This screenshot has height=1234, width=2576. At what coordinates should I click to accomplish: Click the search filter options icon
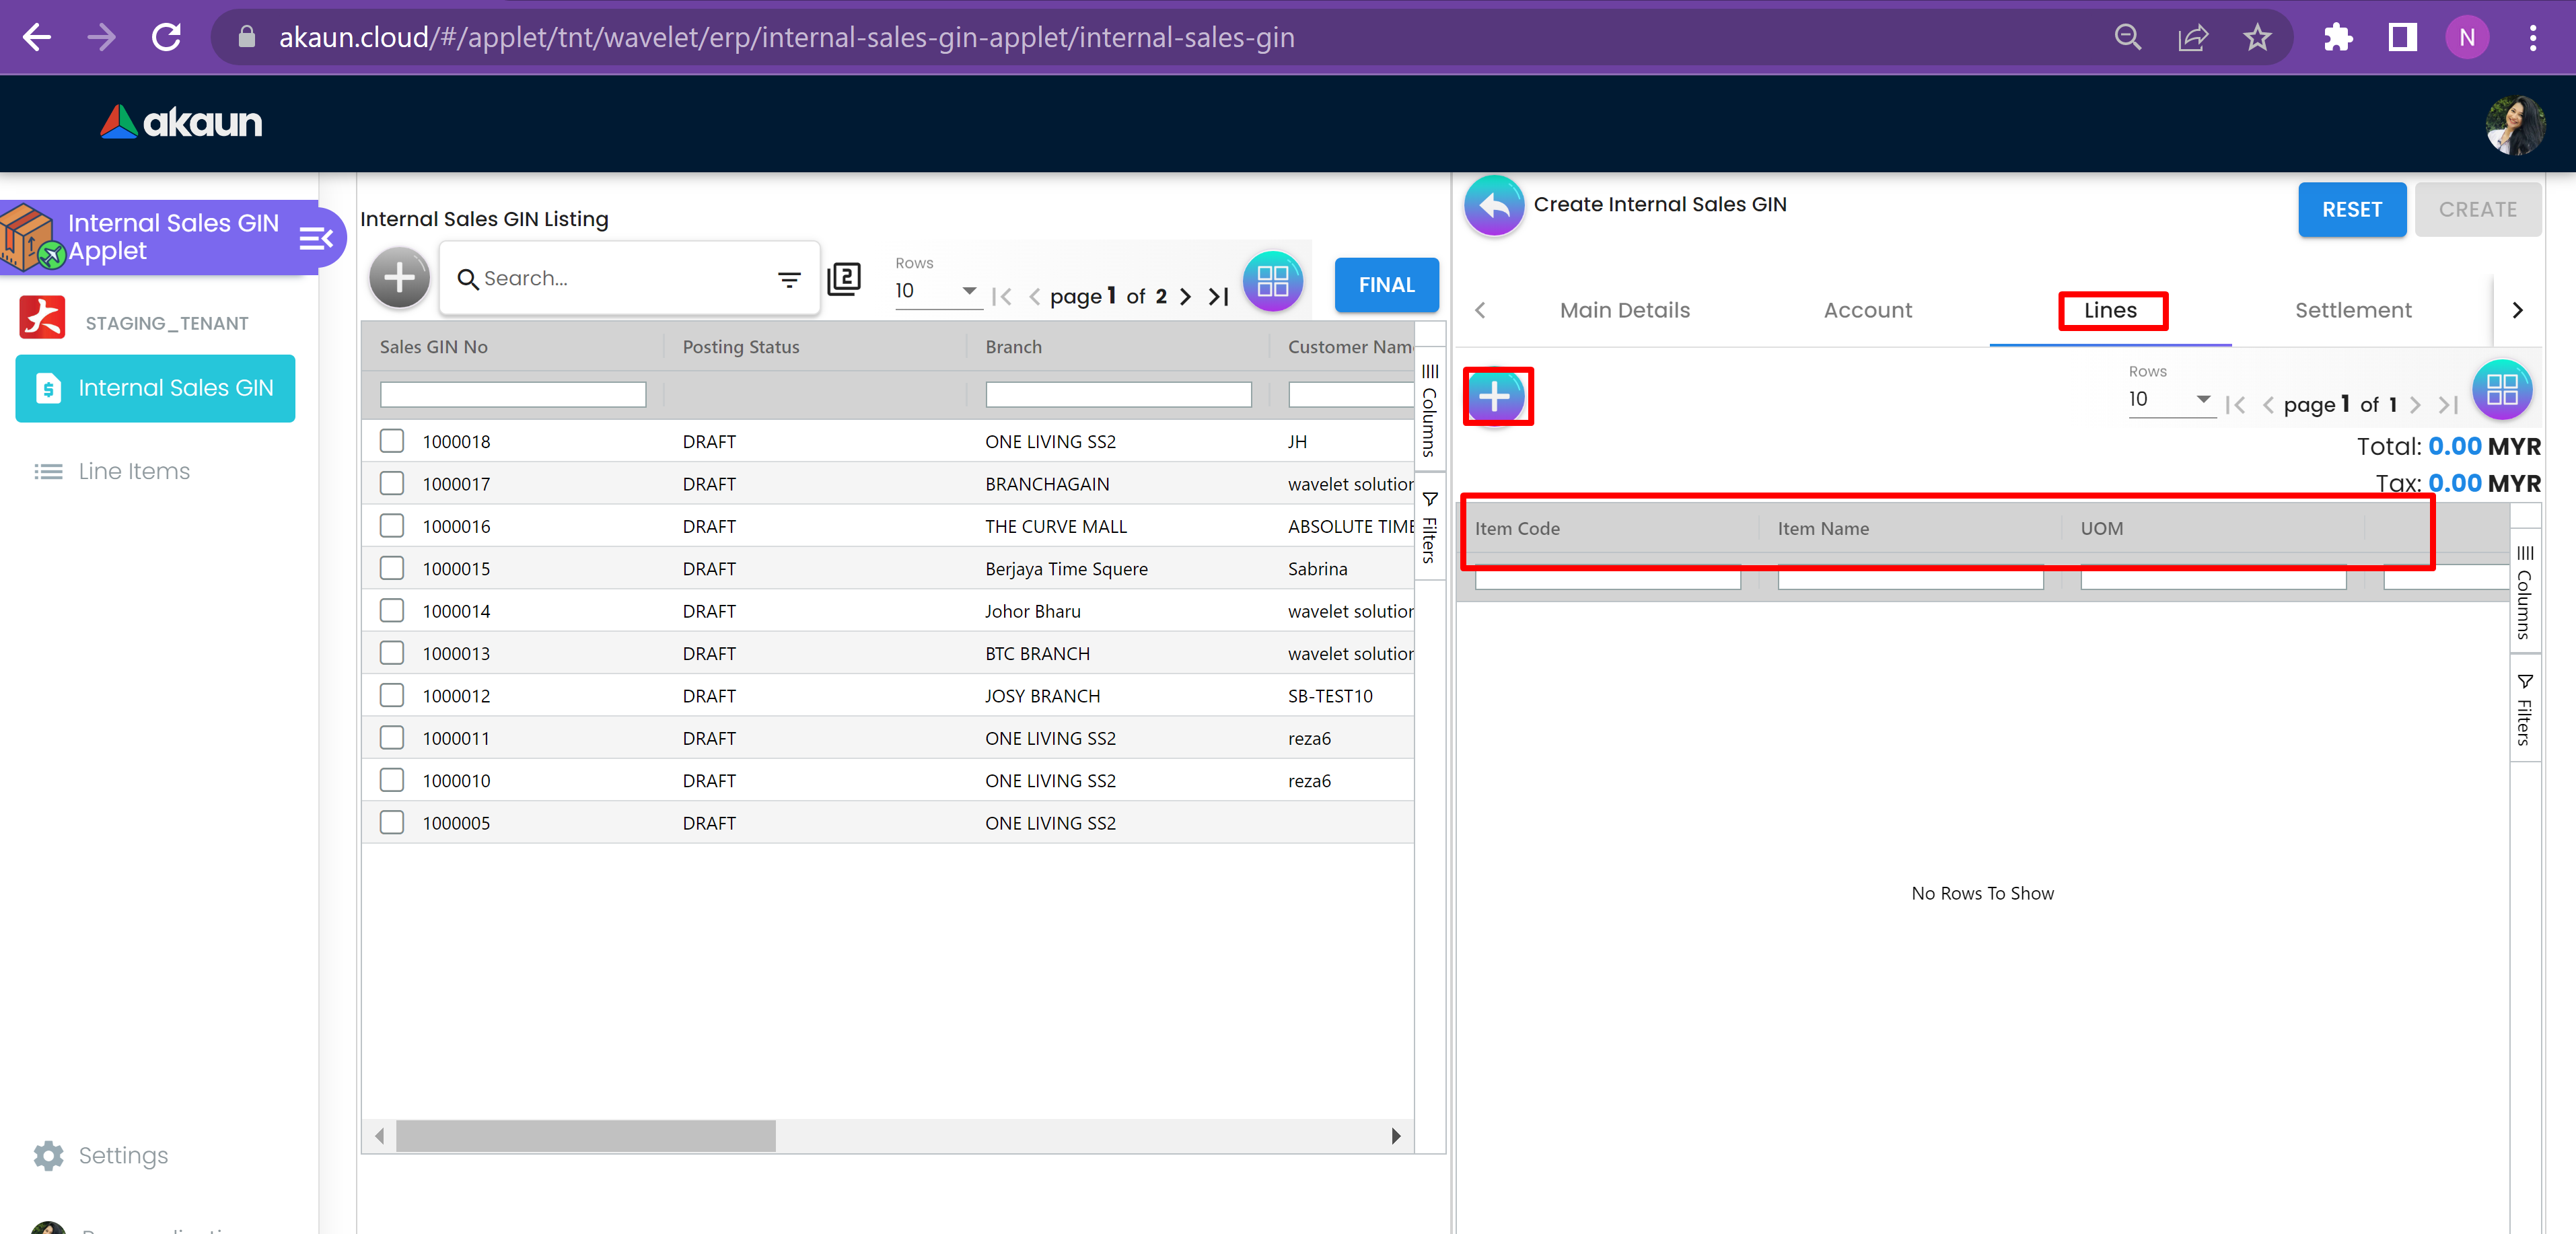click(x=789, y=280)
